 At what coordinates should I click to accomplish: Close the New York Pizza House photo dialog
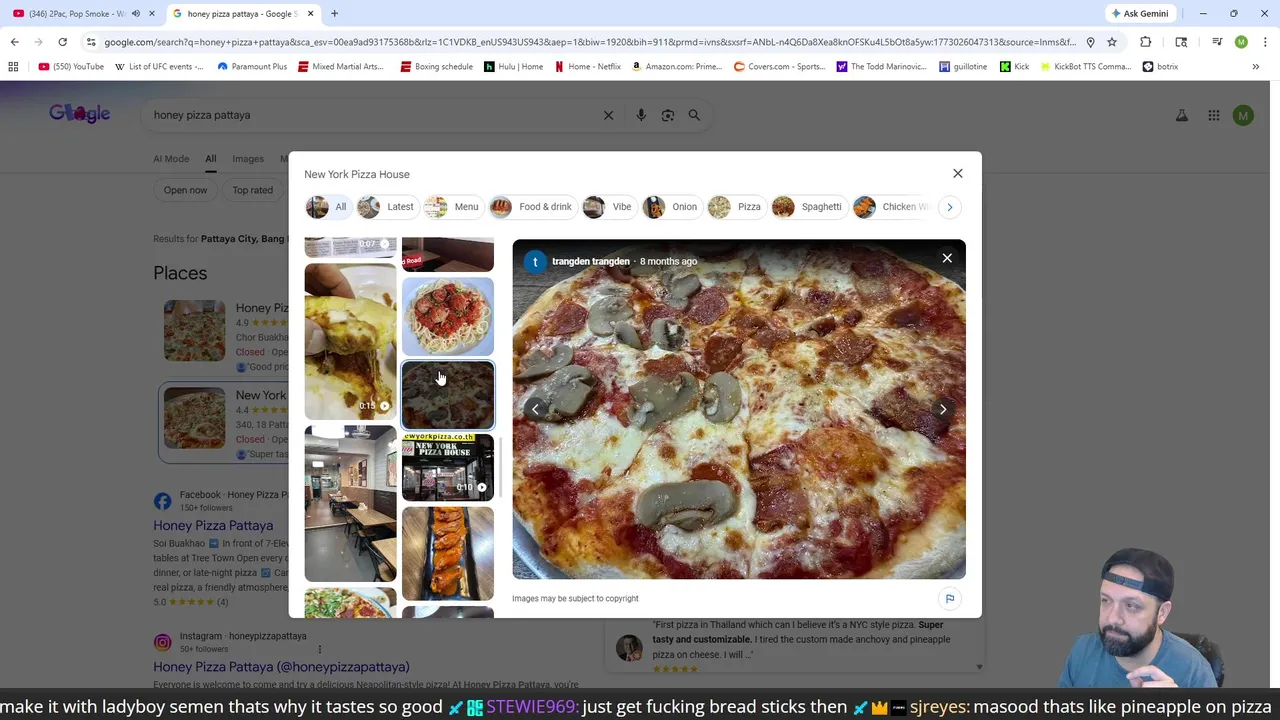[957, 174]
